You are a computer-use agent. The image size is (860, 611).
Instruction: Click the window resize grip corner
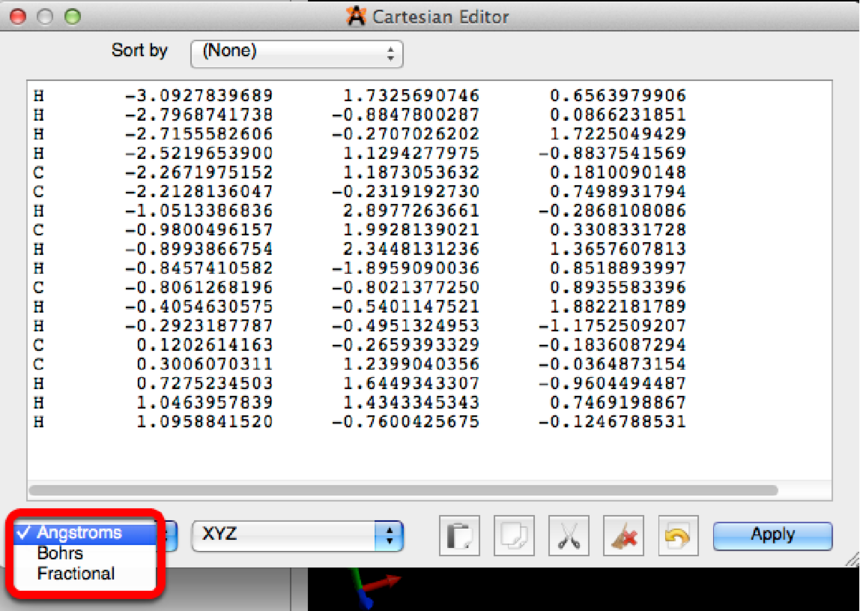850,559
